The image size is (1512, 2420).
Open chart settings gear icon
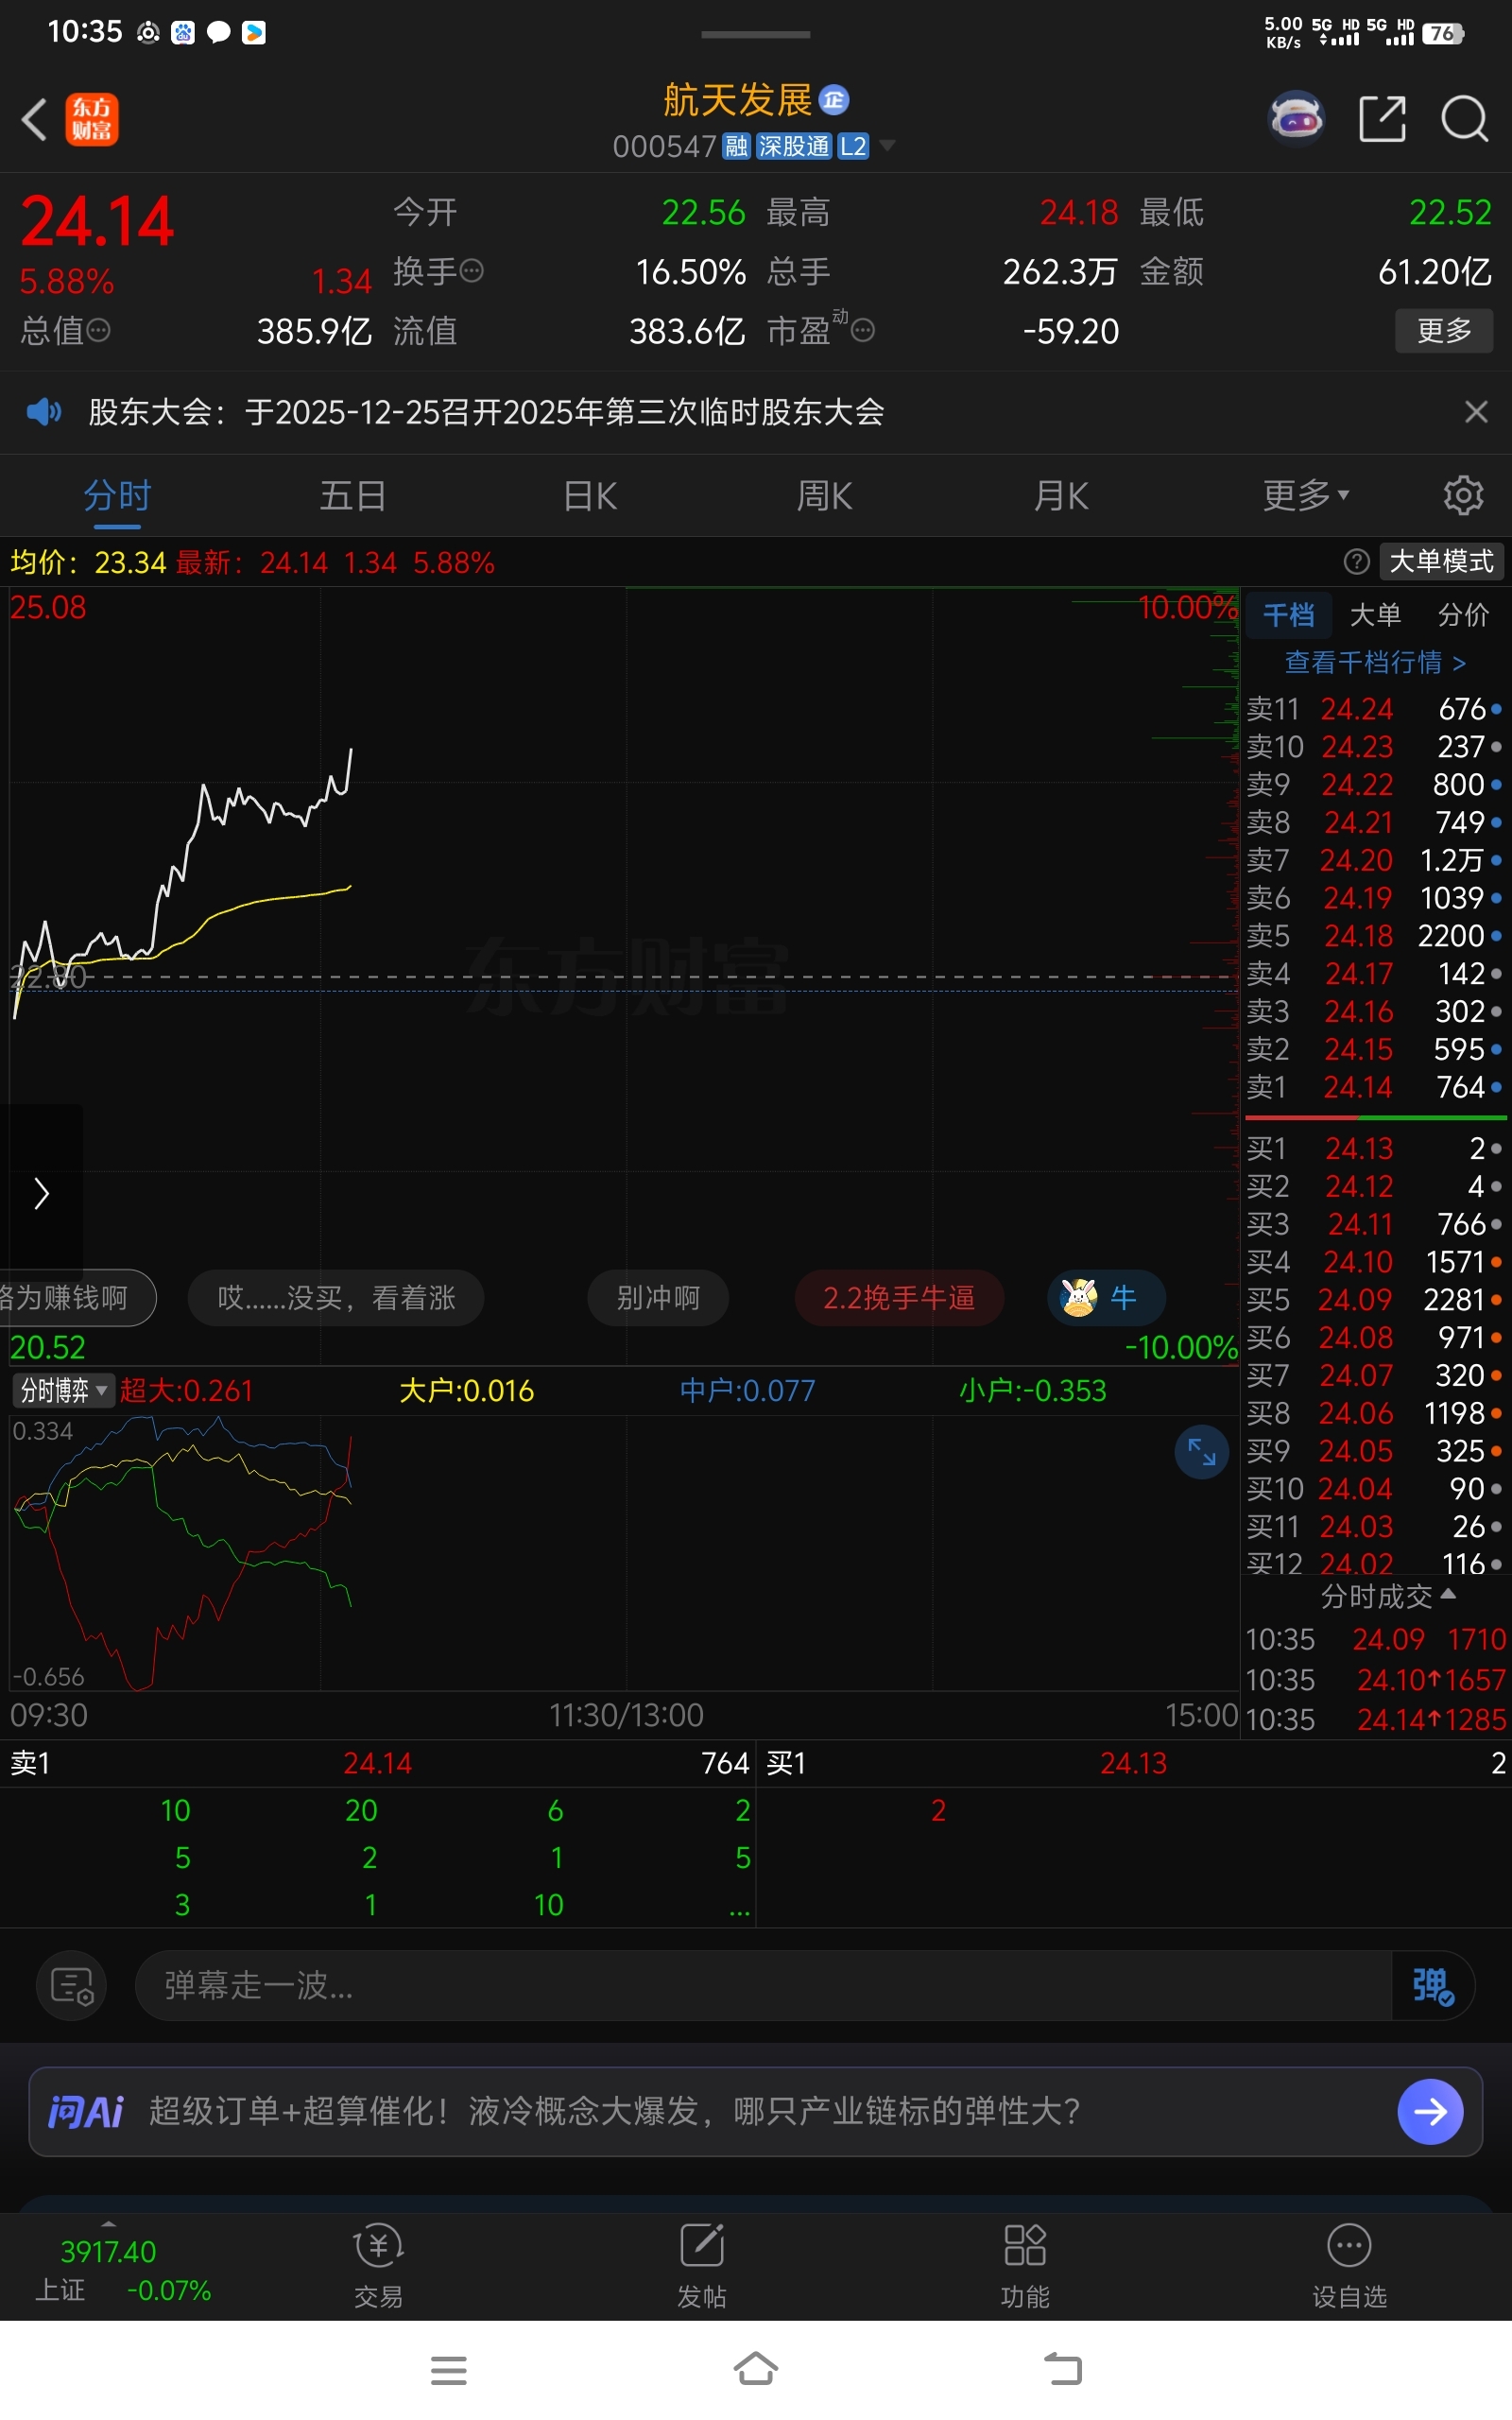click(x=1463, y=495)
